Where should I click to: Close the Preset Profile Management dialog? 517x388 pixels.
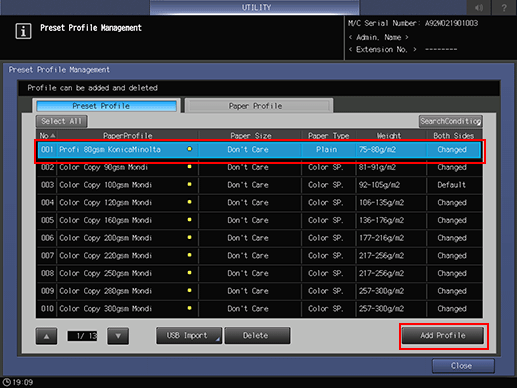pos(463,366)
